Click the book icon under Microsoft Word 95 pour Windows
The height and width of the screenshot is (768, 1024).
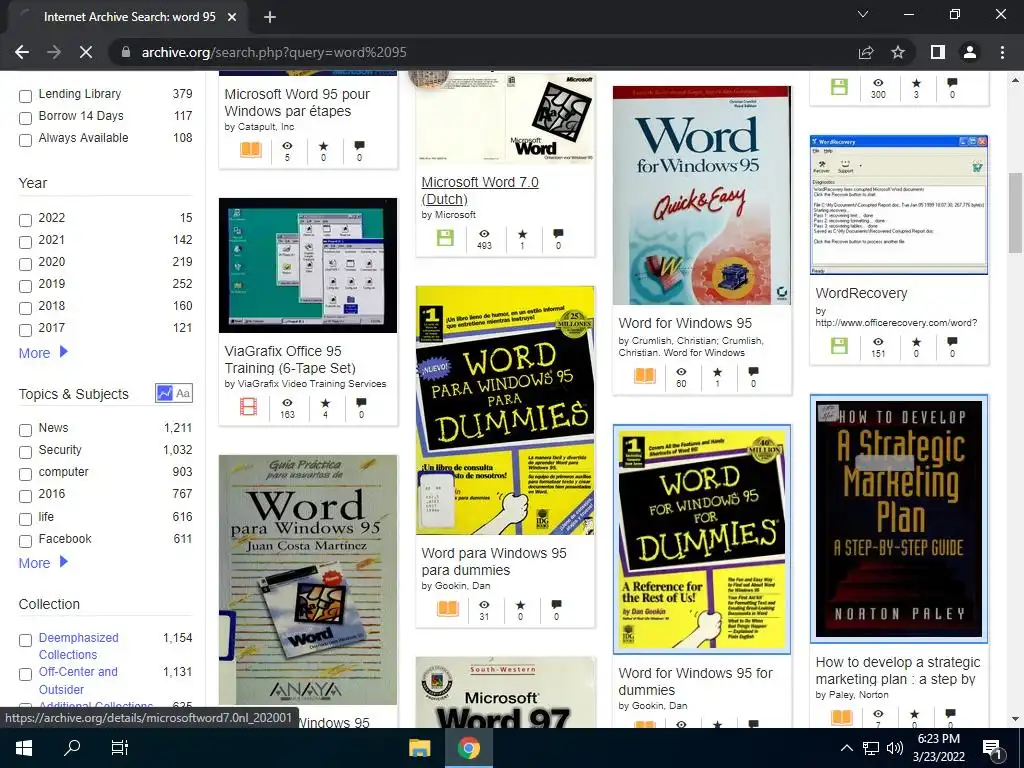251,150
